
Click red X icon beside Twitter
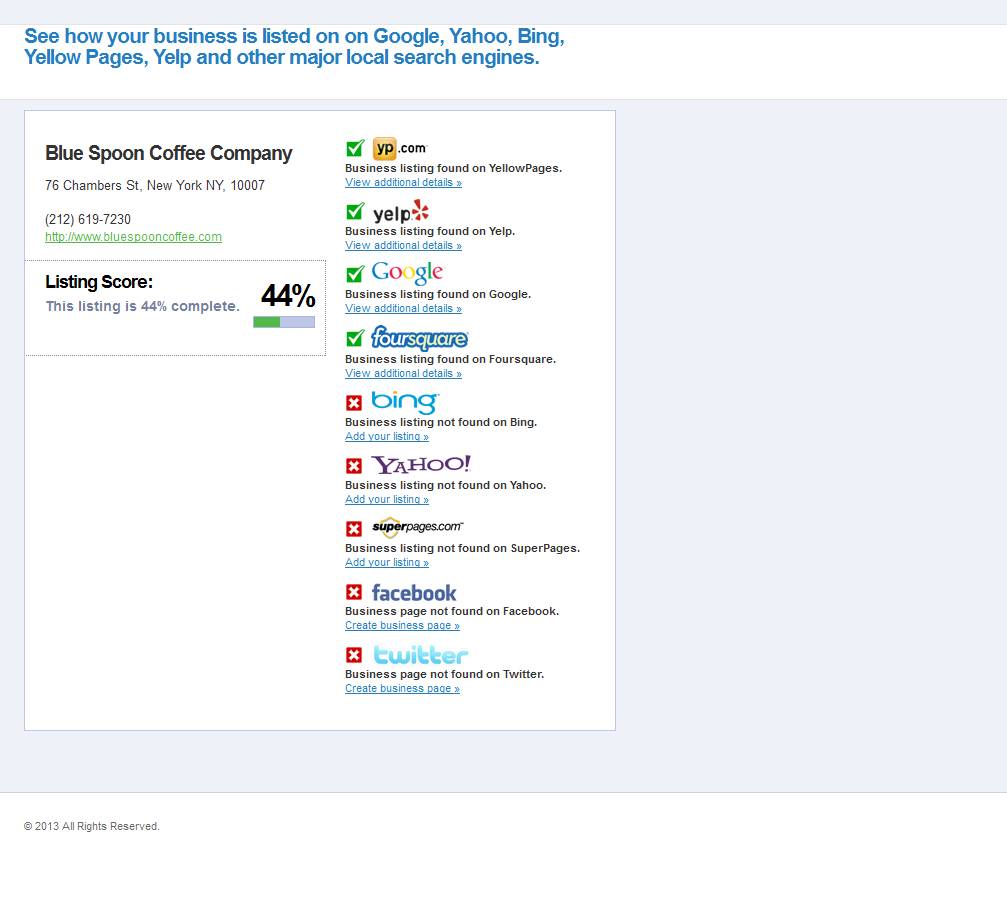coord(354,654)
